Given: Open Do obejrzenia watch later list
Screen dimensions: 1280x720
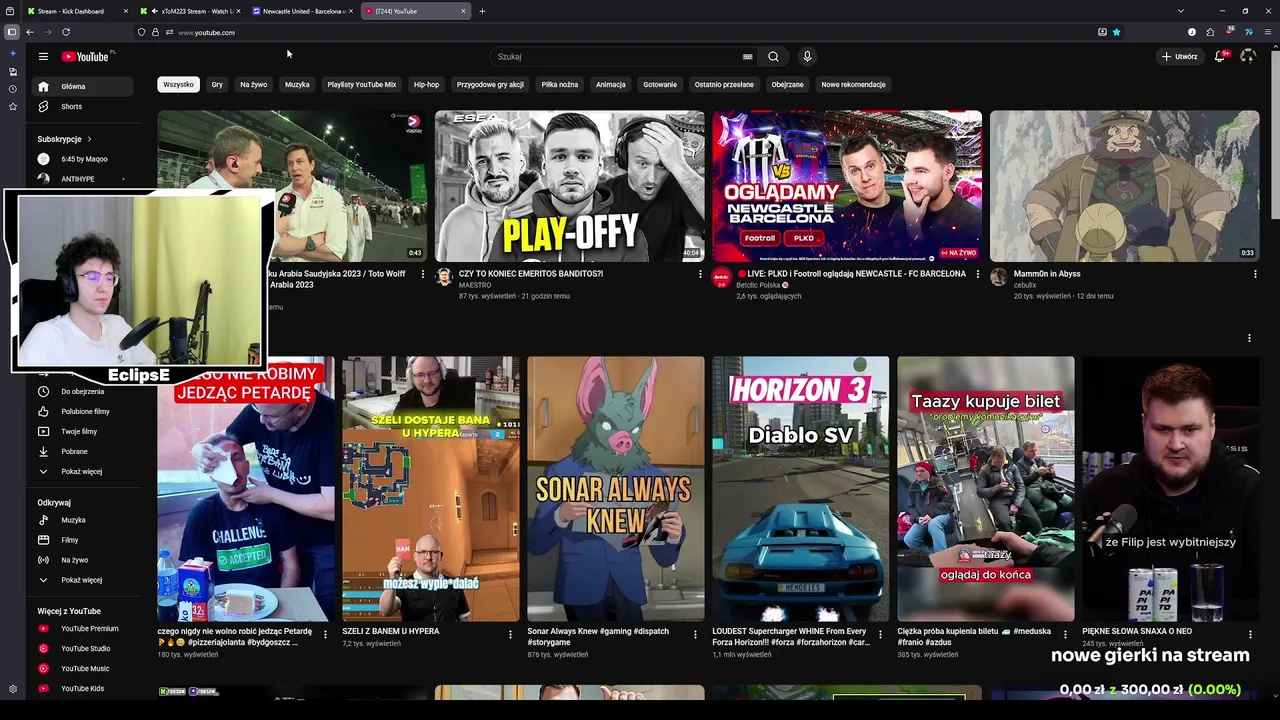Looking at the screenshot, I should click(80, 391).
